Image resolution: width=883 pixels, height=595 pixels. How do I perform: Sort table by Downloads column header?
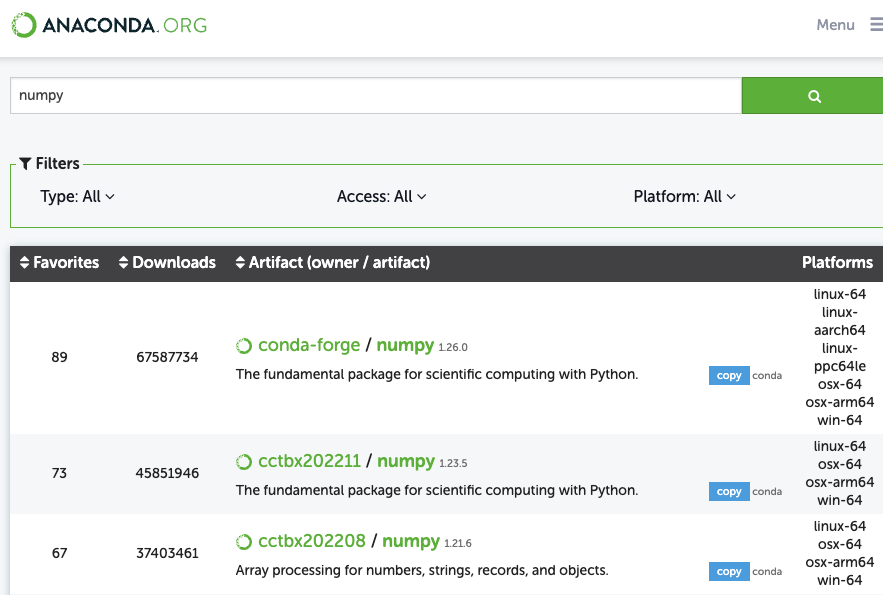pyautogui.click(x=167, y=262)
